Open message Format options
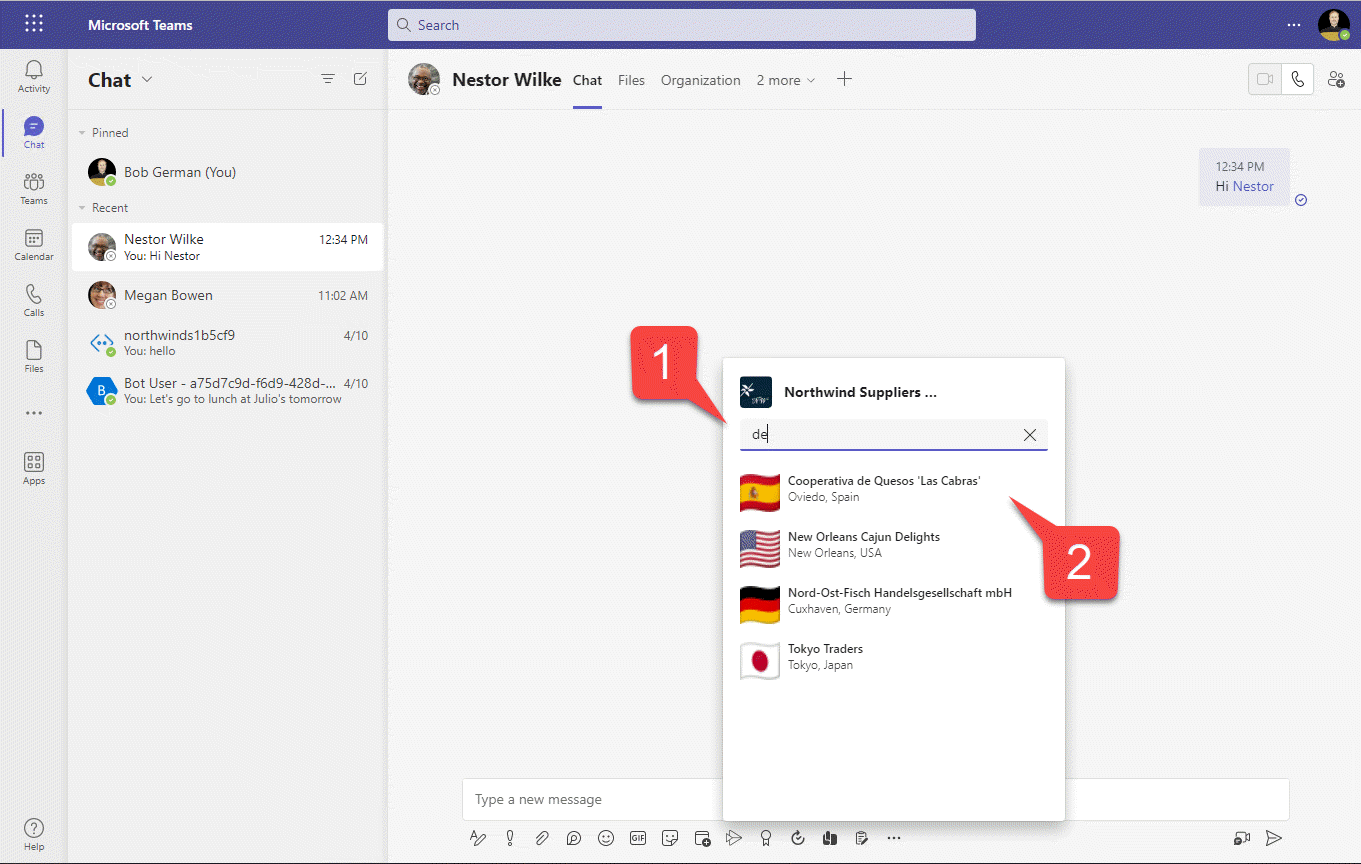1361x864 pixels. (x=478, y=838)
